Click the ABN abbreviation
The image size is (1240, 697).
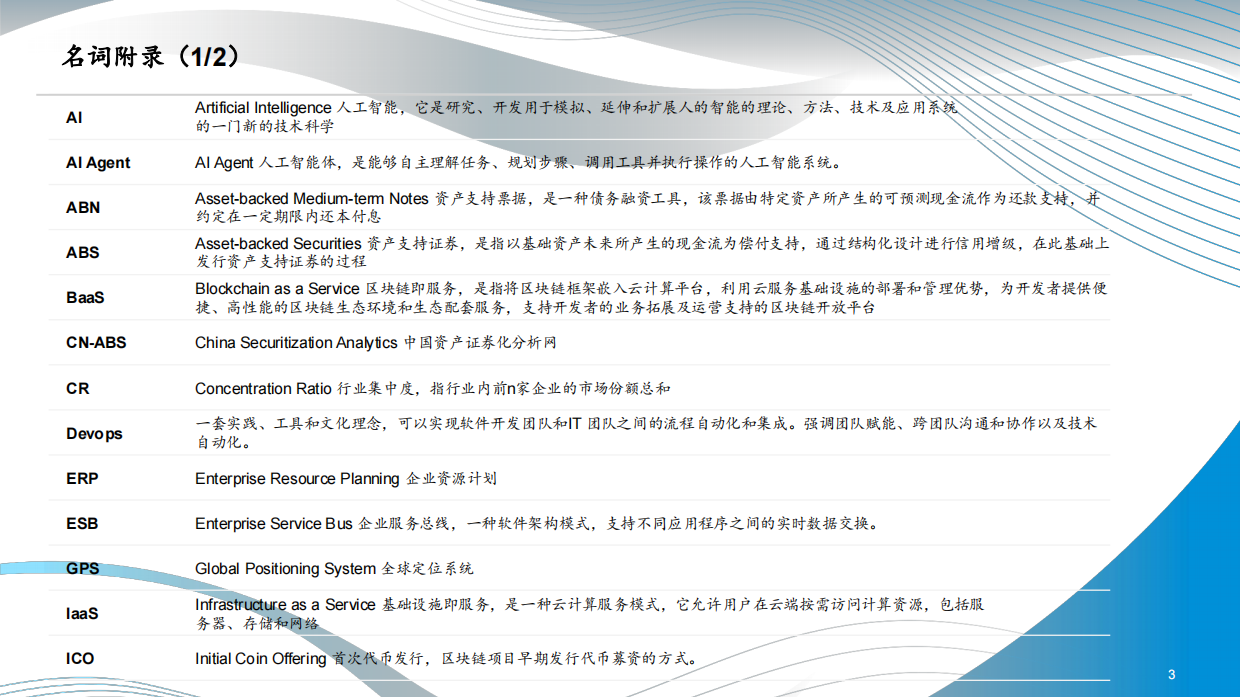[83, 208]
